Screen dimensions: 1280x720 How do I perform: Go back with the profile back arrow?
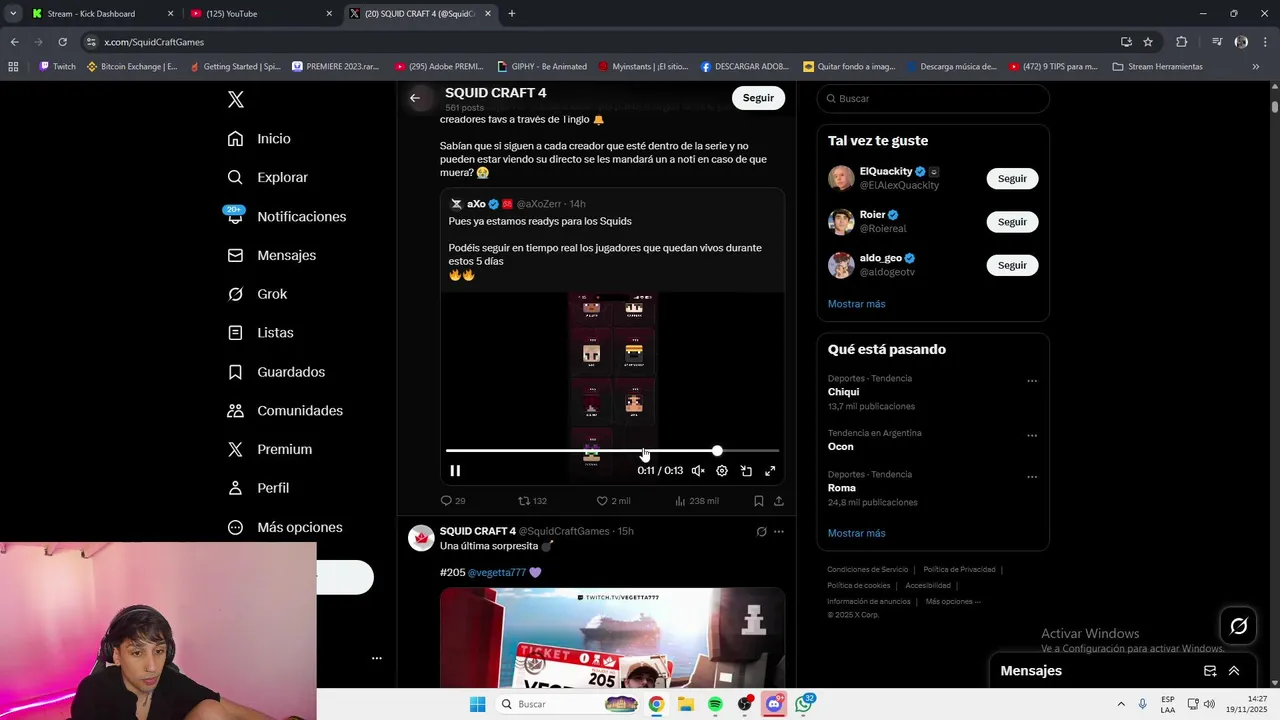point(415,98)
